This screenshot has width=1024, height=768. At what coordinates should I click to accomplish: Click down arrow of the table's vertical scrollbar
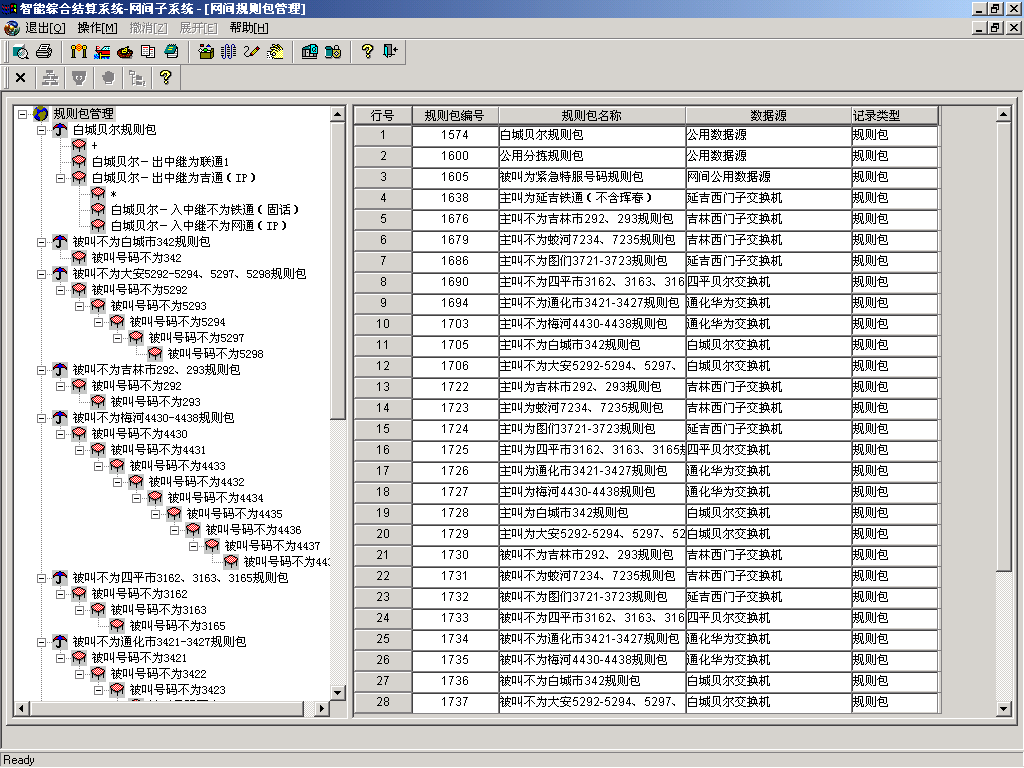coord(1005,709)
